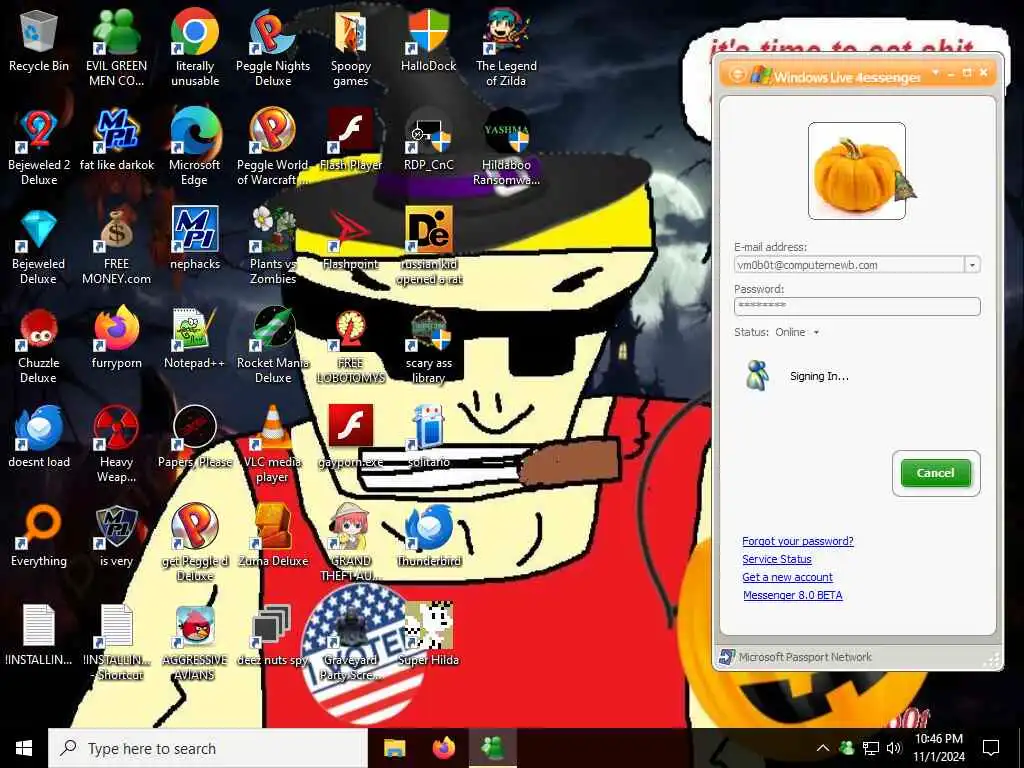
Task: Select the Rocket Mania Deluxe icon
Action: 273,329
